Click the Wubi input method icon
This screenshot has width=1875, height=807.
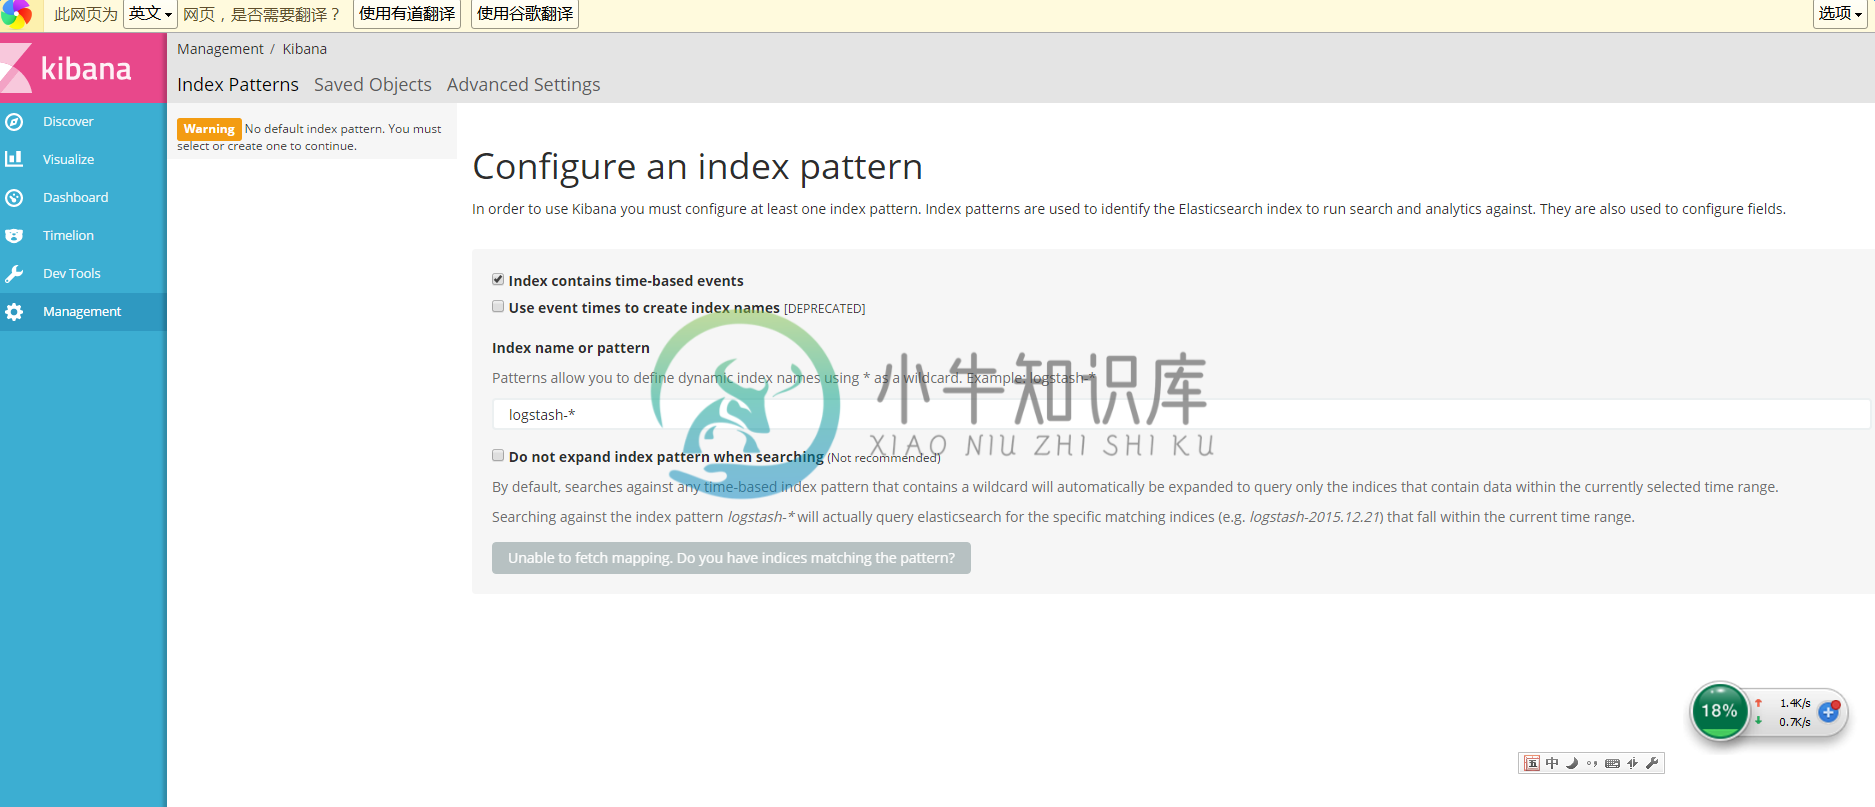point(1532,763)
